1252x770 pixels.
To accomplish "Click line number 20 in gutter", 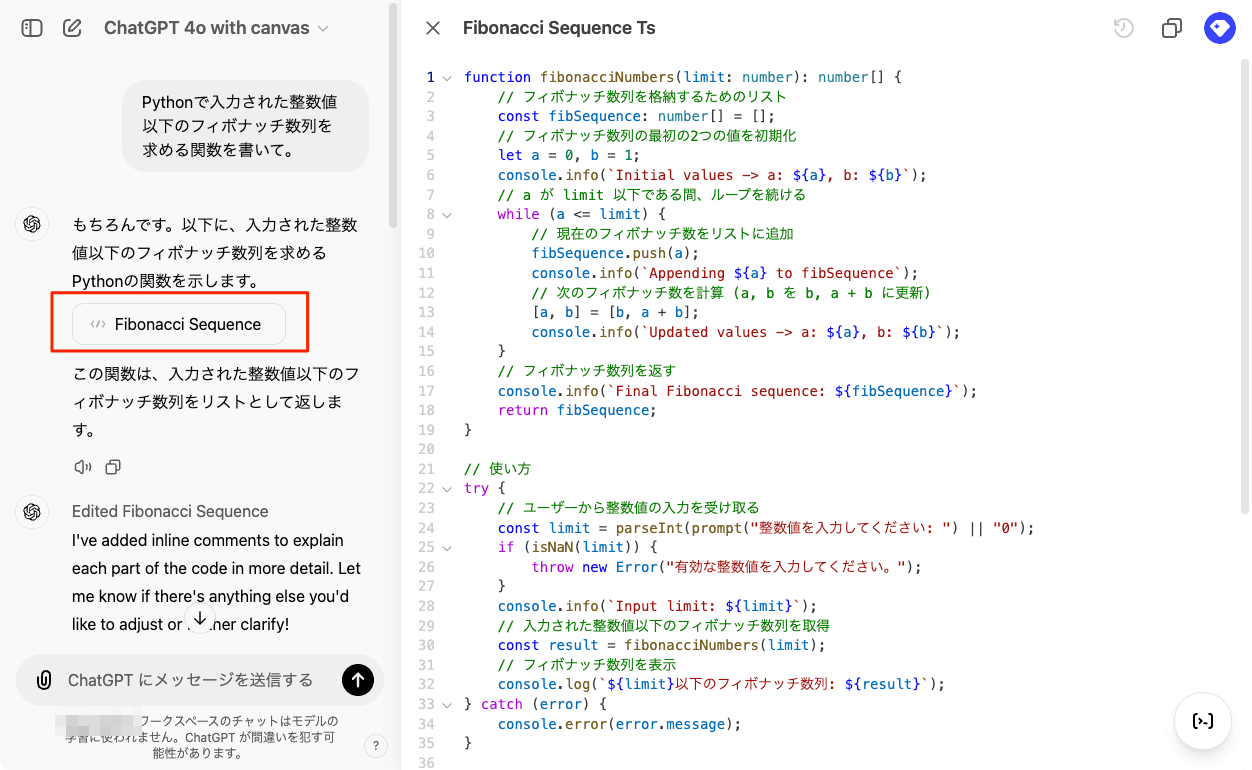I will pyautogui.click(x=428, y=450).
